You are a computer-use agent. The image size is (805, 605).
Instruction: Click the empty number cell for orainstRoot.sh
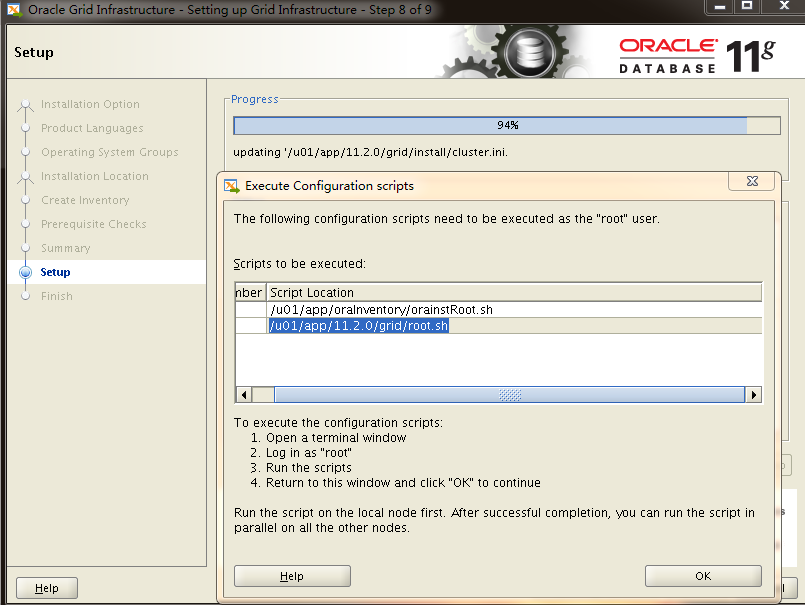[x=251, y=310]
